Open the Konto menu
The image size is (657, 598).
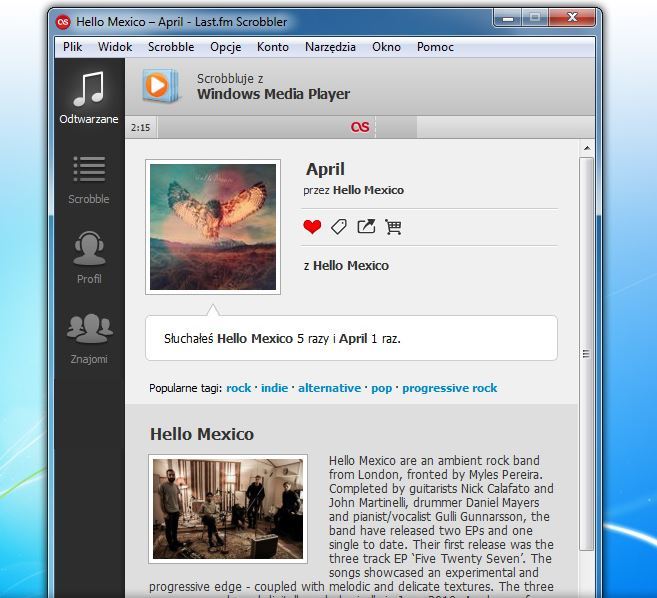(x=273, y=47)
